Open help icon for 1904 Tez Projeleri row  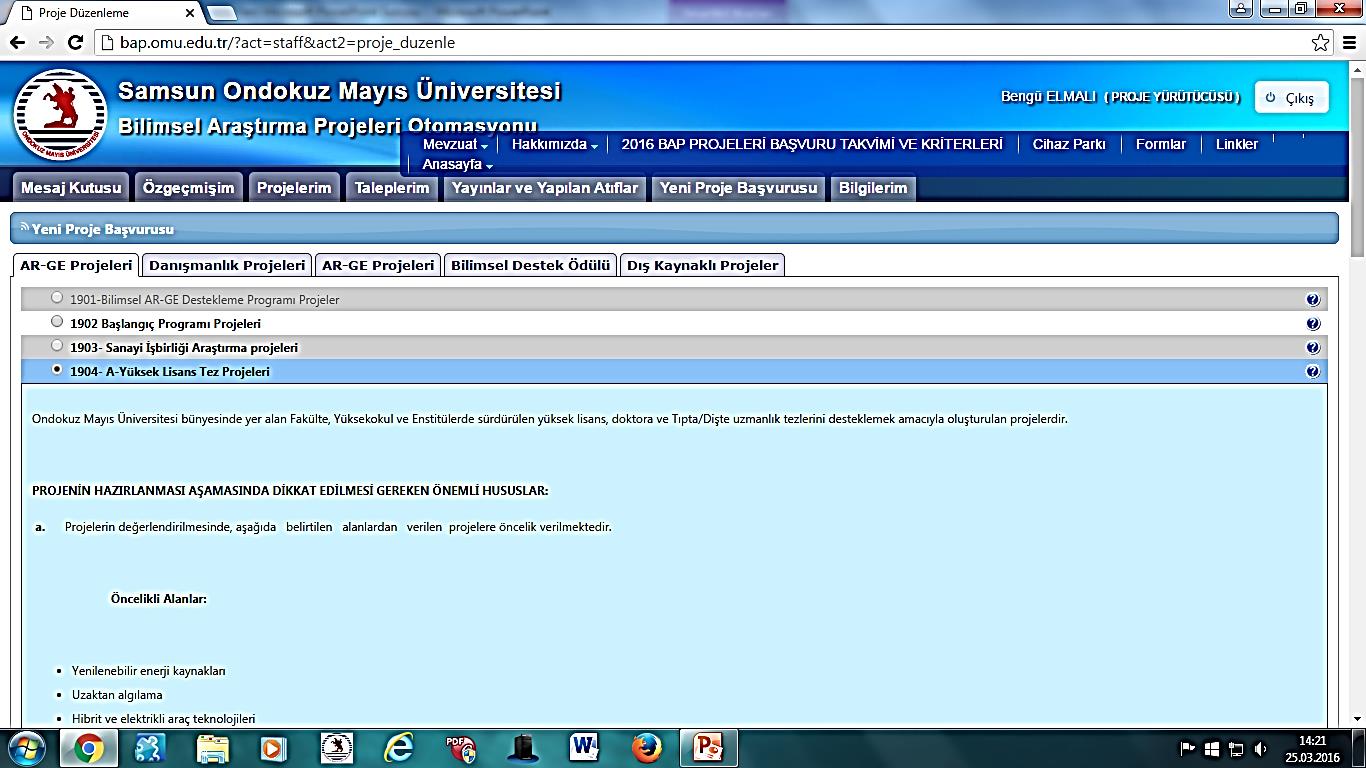pos(1313,372)
